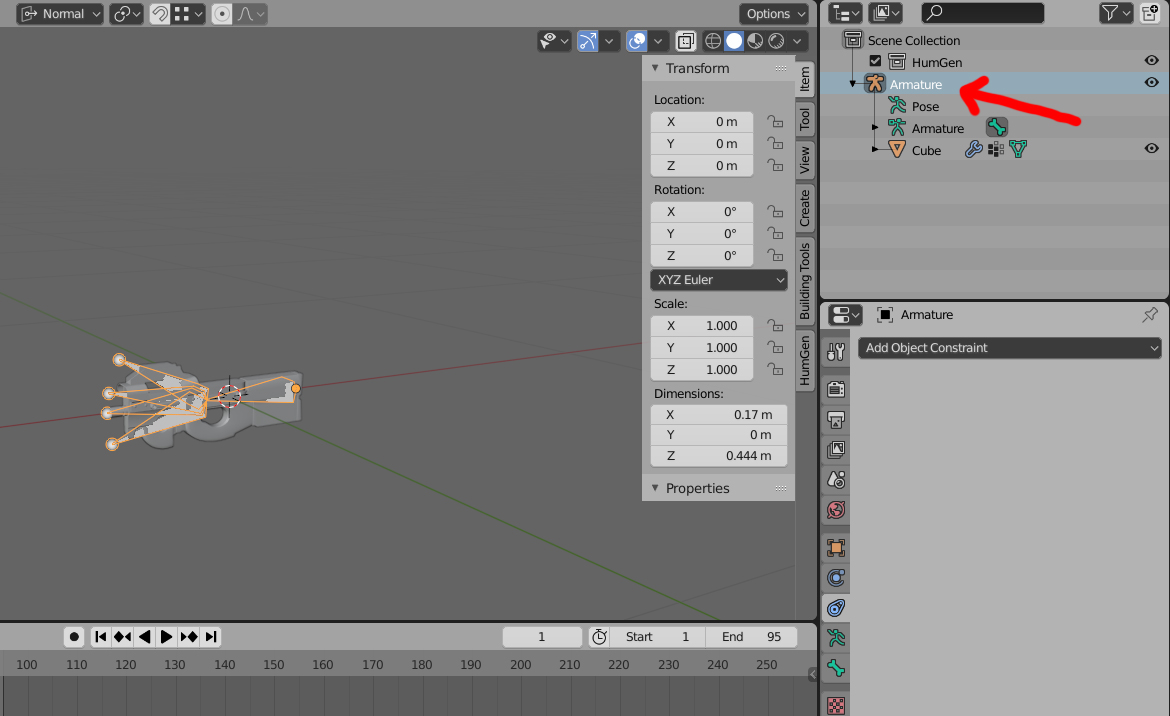Open the World properties tab icon
Viewport: 1170px width, 716px height.
click(836, 510)
